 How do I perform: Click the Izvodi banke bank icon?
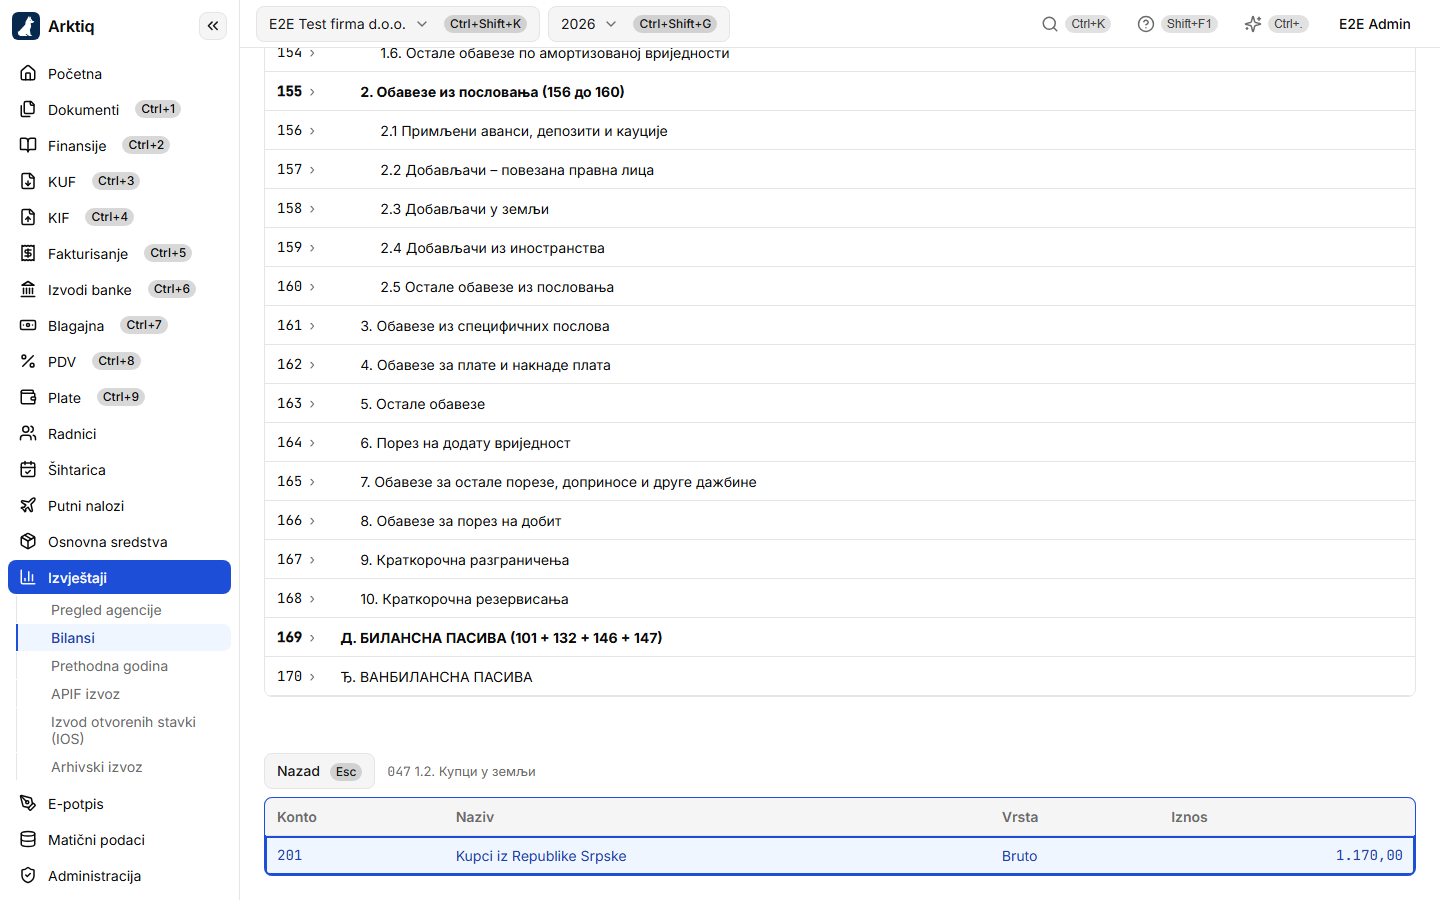(28, 290)
